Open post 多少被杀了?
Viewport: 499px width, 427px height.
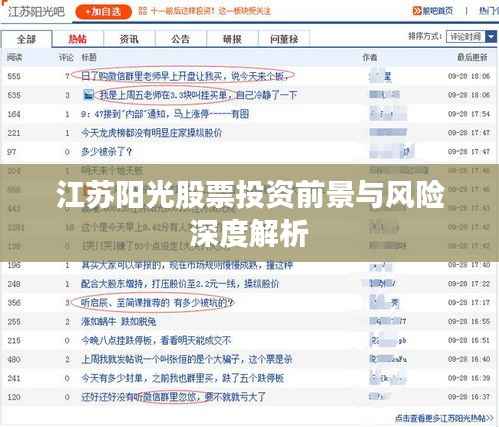pyautogui.click(x=107, y=152)
